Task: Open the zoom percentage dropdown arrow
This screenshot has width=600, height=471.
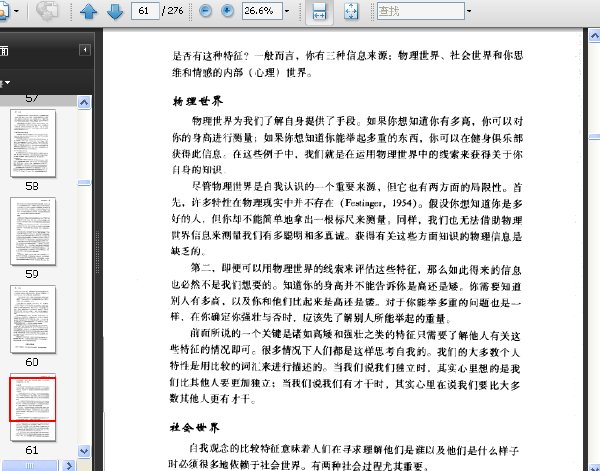Action: (x=287, y=11)
